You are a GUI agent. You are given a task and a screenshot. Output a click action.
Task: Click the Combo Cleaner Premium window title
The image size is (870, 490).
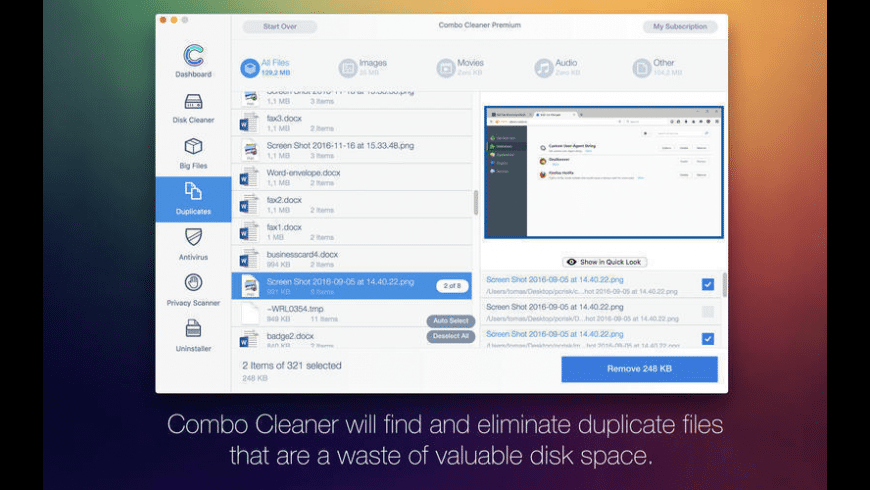point(479,25)
